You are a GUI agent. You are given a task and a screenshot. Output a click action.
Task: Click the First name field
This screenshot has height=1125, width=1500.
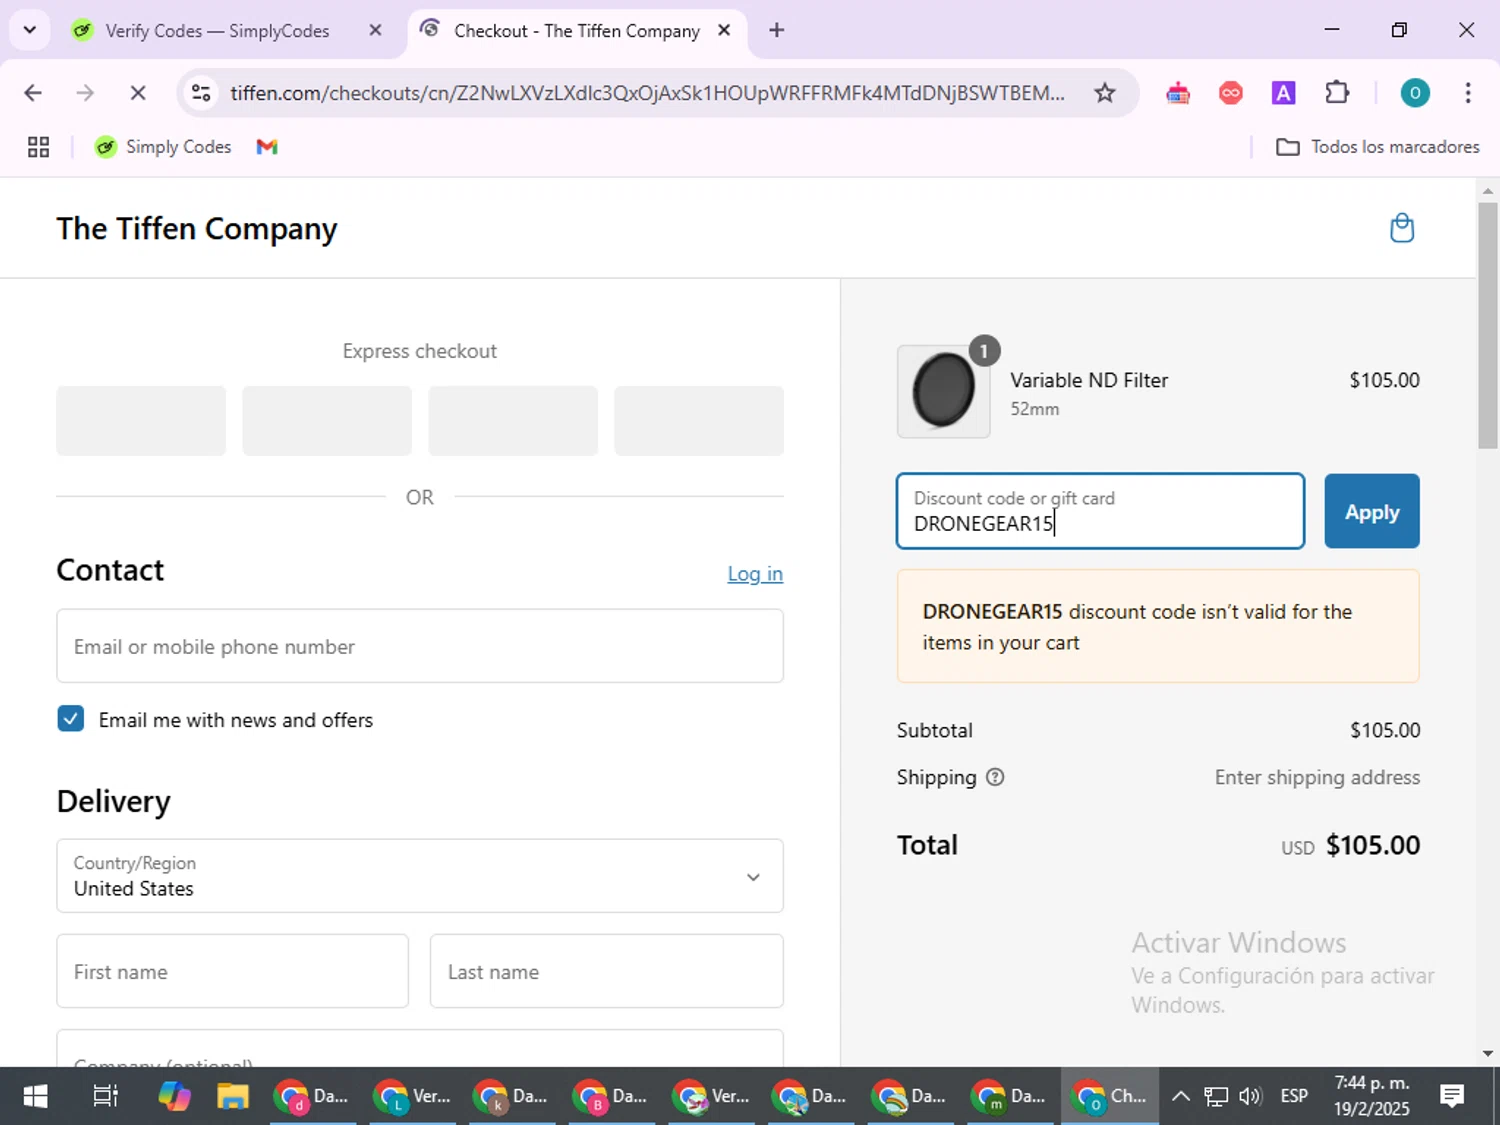[x=233, y=971]
